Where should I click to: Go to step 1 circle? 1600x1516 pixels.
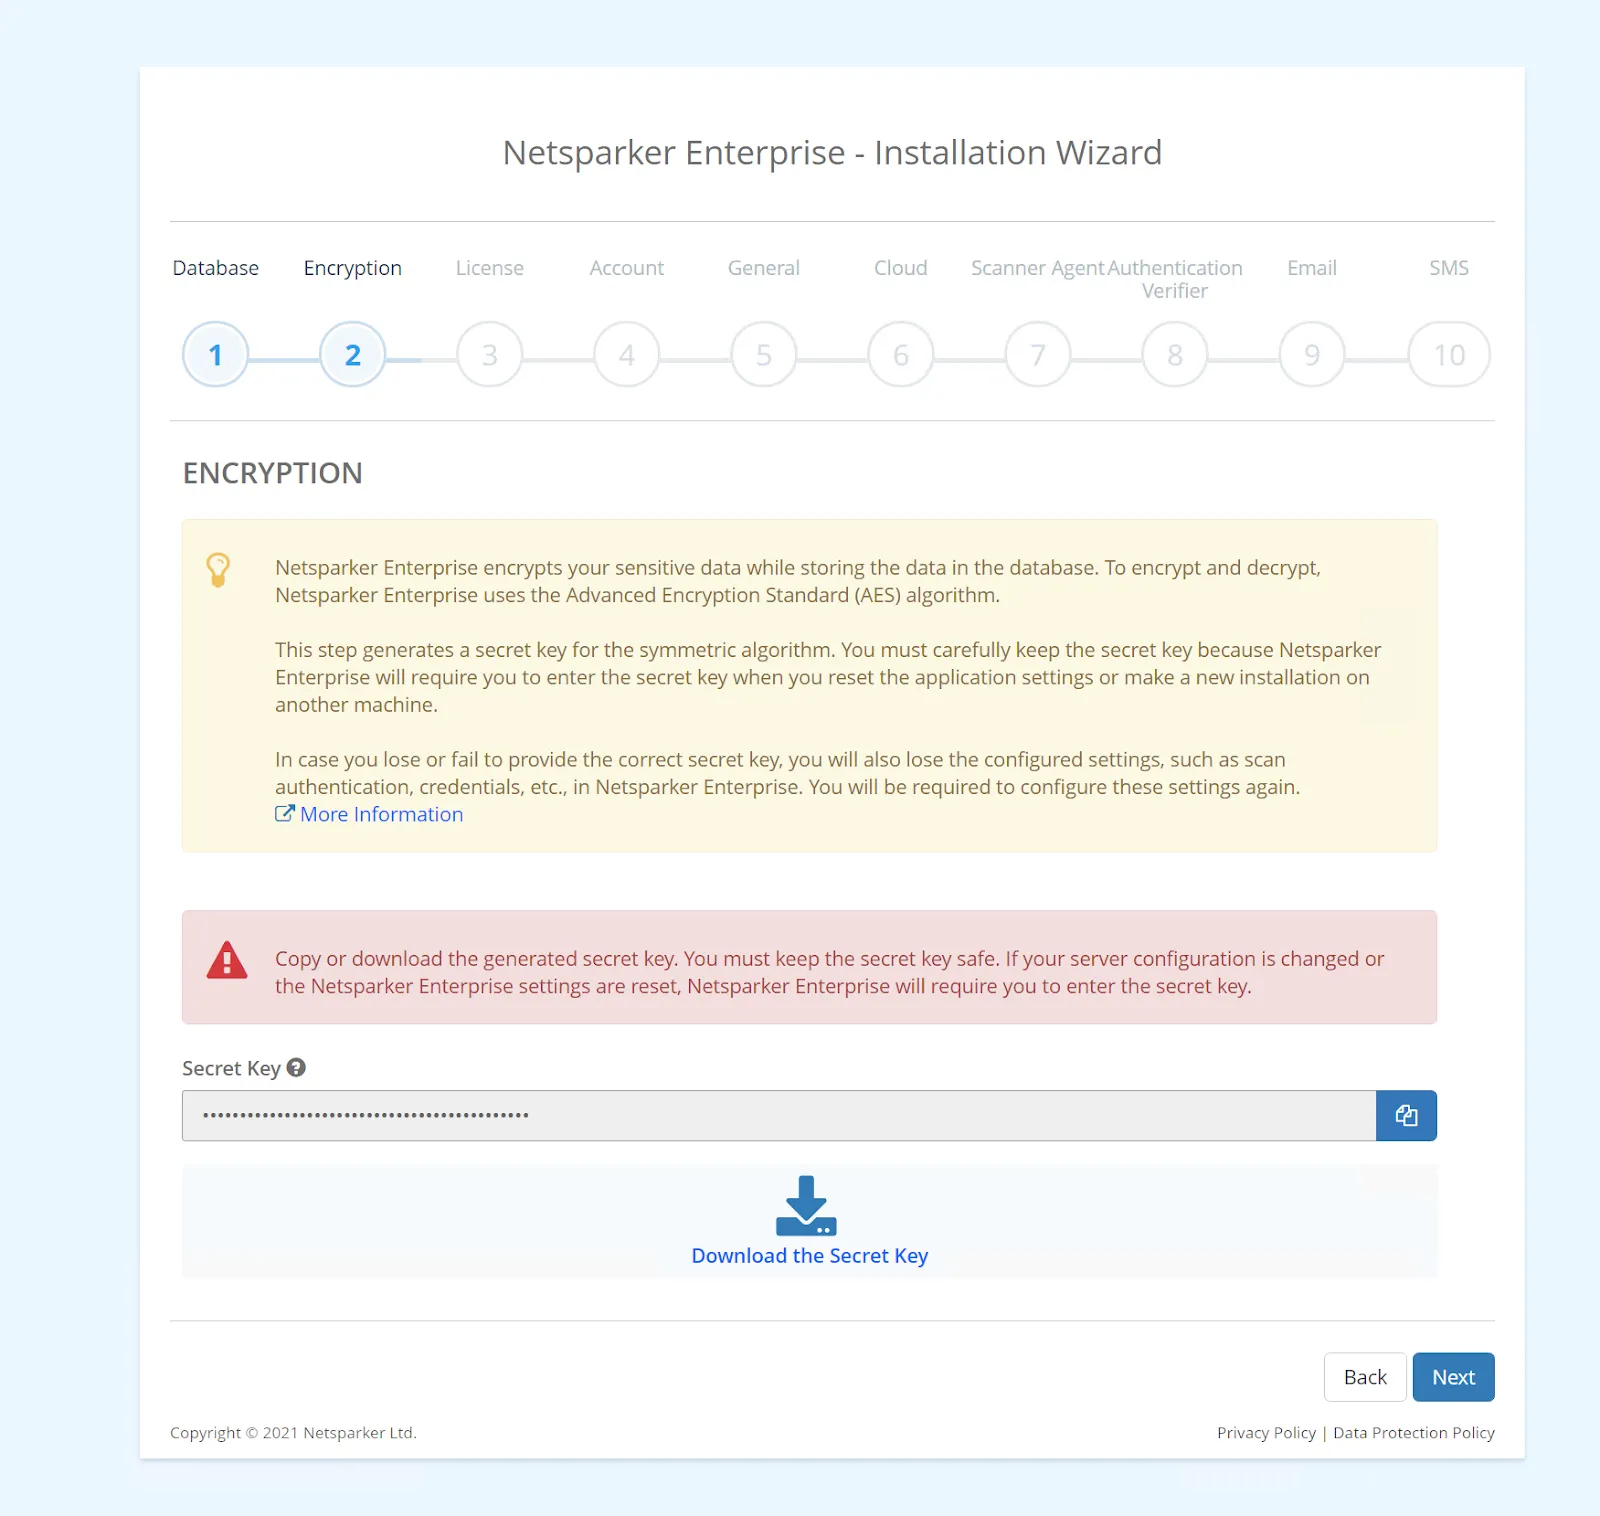click(215, 354)
